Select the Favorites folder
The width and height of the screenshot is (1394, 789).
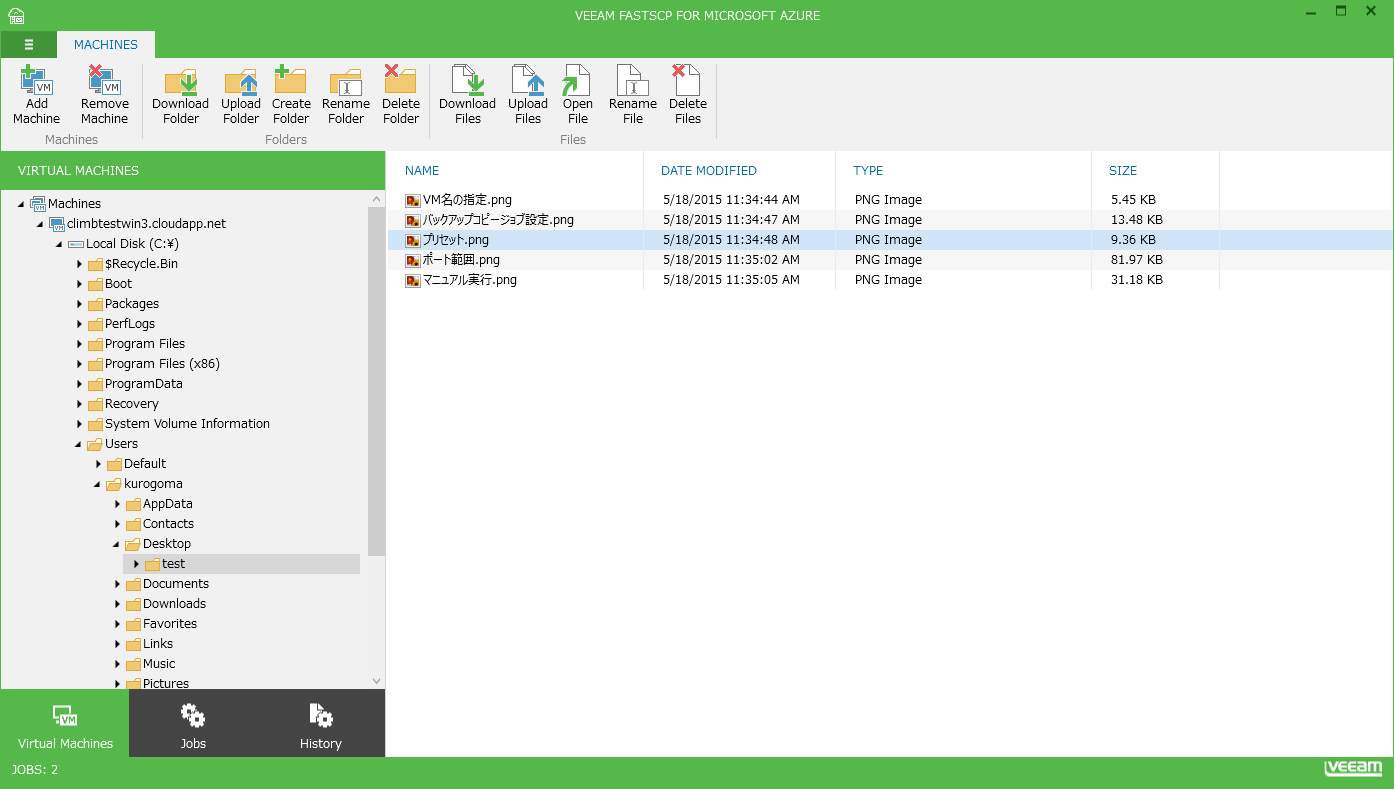pos(170,624)
